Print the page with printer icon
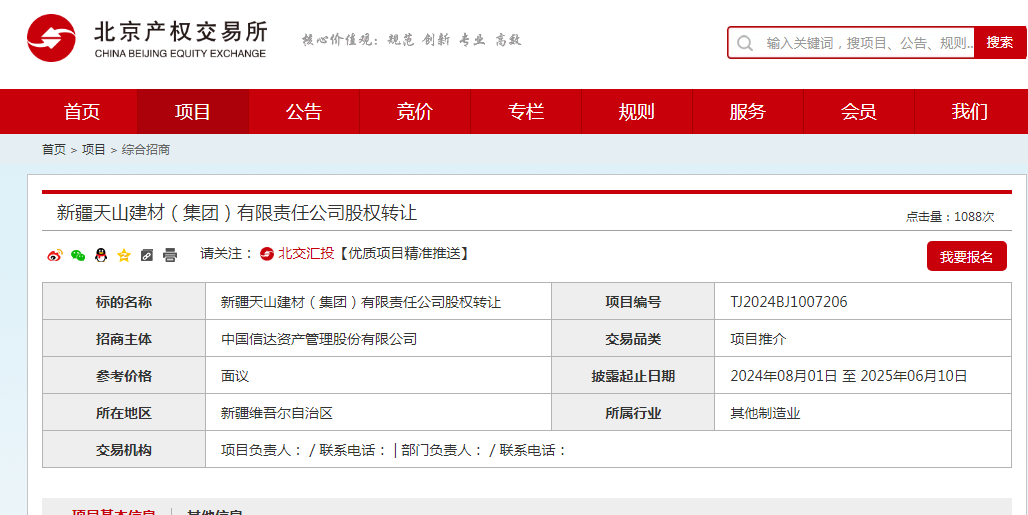The width and height of the screenshot is (1028, 515). (x=170, y=256)
